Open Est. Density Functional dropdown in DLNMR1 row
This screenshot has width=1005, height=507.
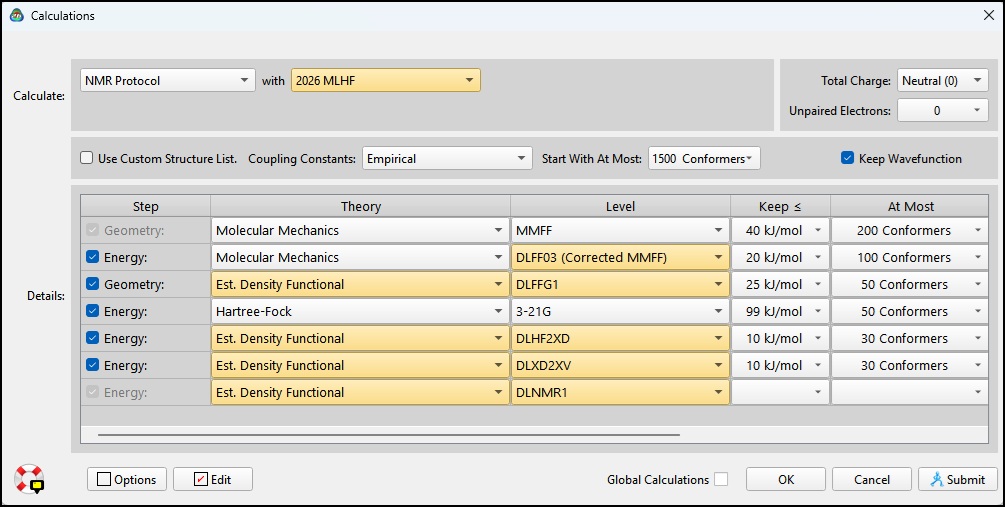(360, 392)
